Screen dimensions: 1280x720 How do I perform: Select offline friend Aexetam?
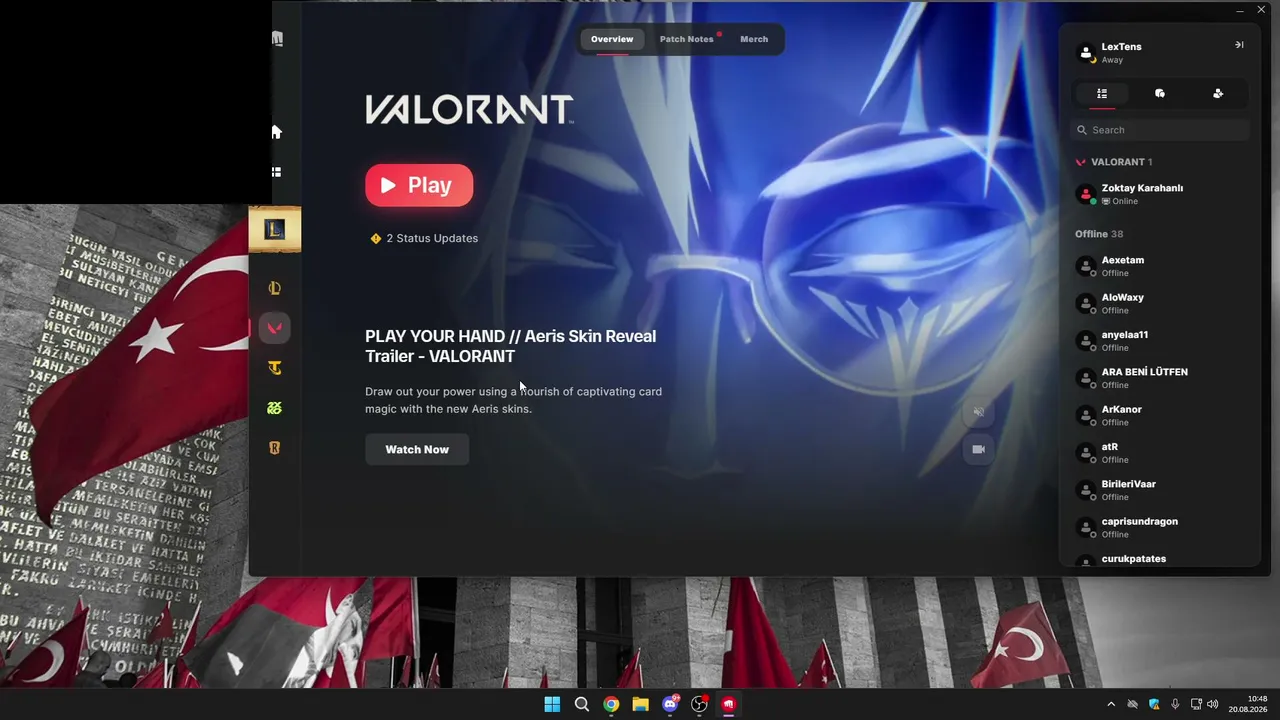(x=1160, y=266)
